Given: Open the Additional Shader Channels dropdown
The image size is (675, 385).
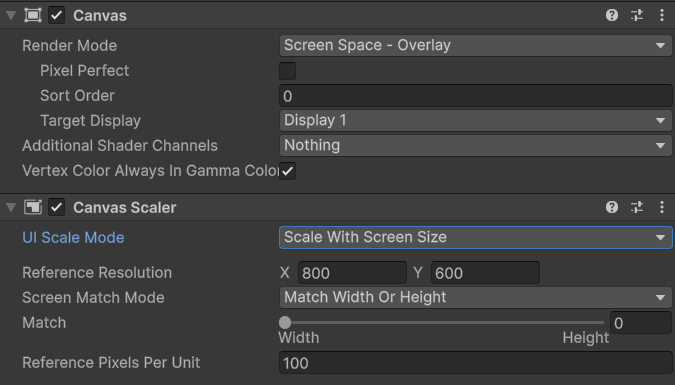Looking at the screenshot, I should click(x=475, y=146).
